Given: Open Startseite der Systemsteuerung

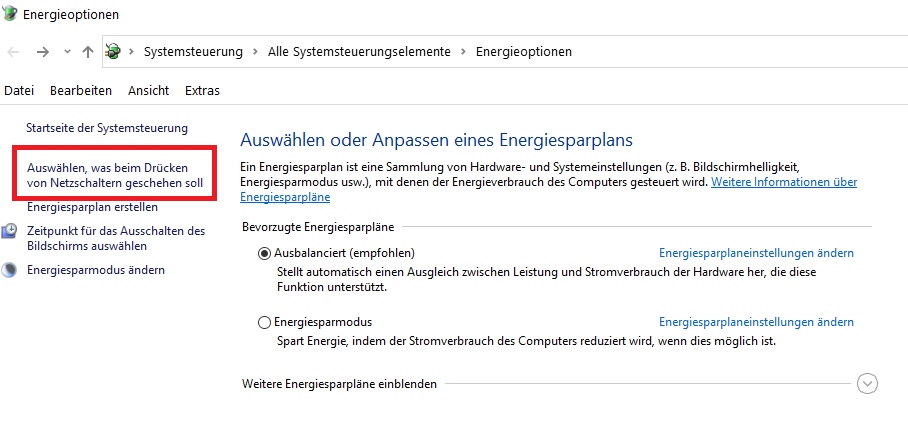Looking at the screenshot, I should [106, 129].
